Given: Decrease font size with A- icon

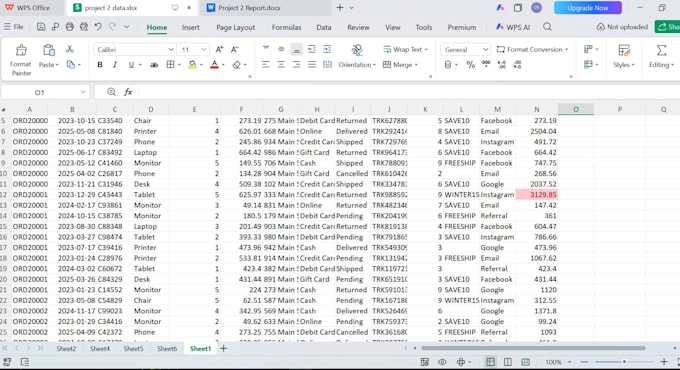Looking at the screenshot, I should click(235, 49).
